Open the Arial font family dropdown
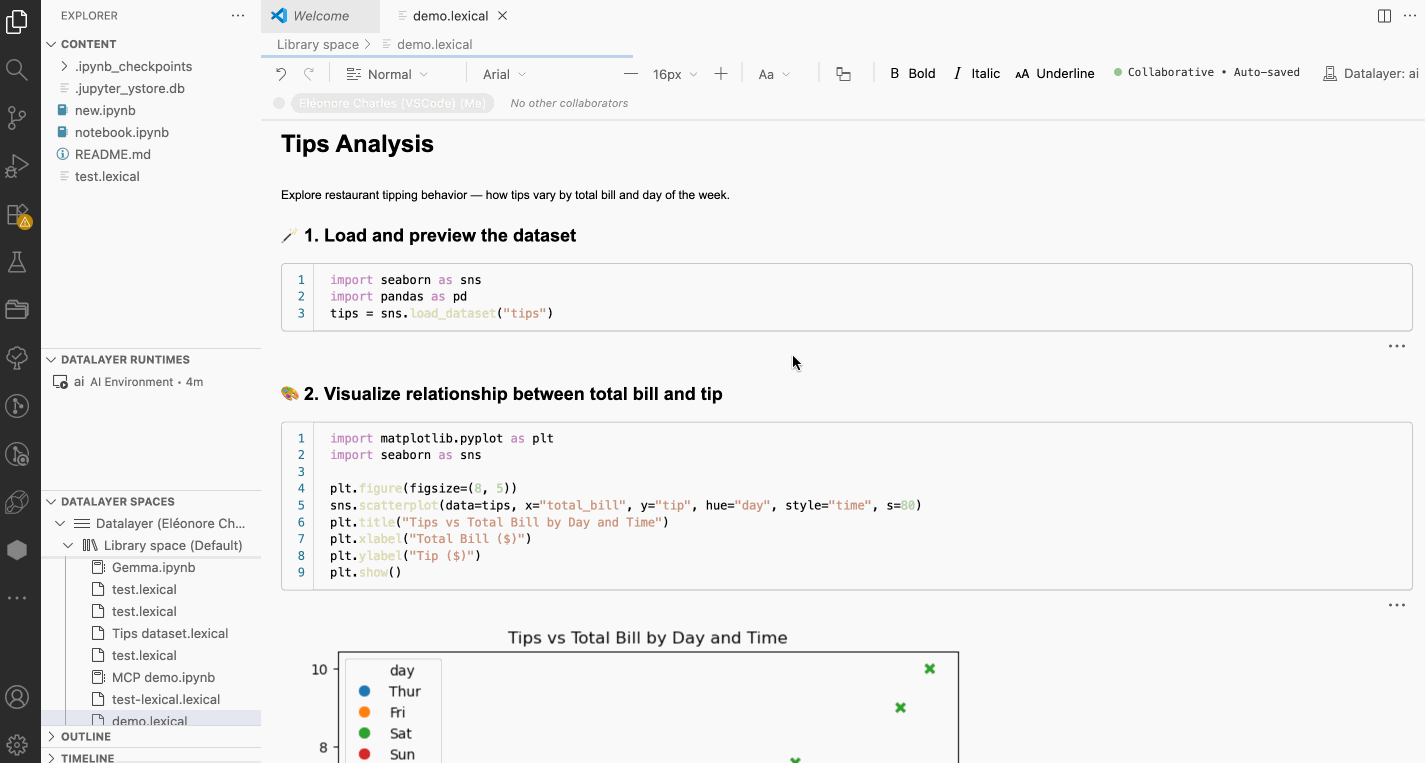 [504, 73]
